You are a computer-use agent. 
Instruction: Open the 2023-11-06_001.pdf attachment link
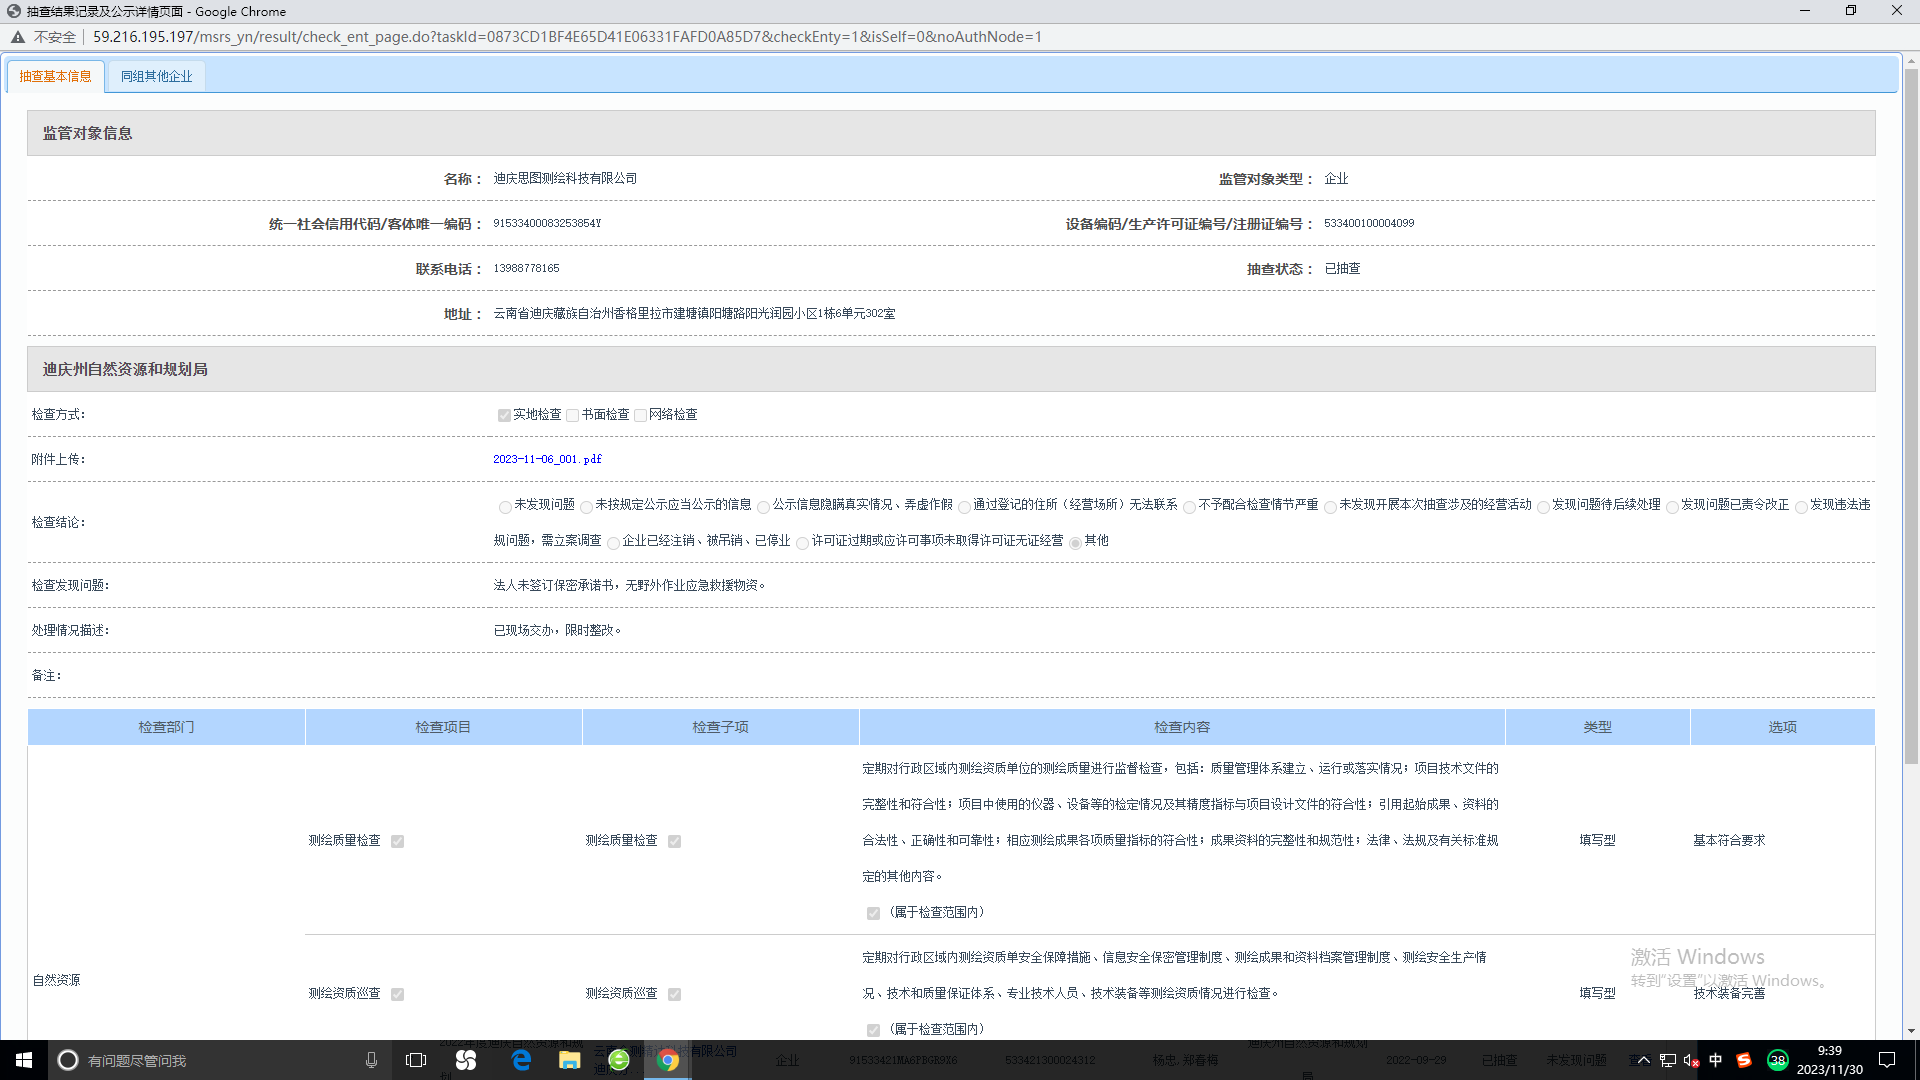547,459
